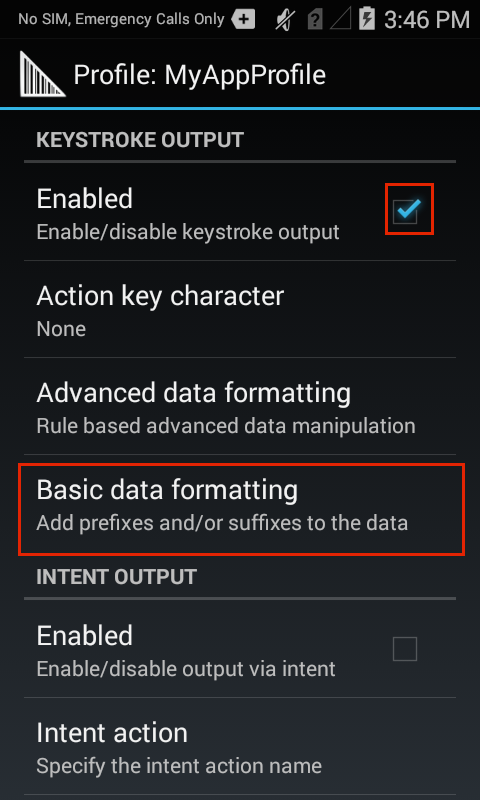Image resolution: width=480 pixels, height=800 pixels.
Task: Select the 'None' value under Action key
Action: point(61,329)
